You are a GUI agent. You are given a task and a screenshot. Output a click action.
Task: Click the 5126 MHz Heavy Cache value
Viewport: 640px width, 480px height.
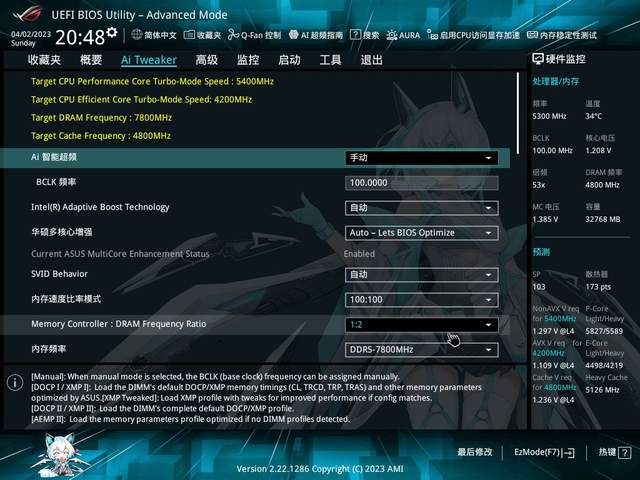(x=602, y=390)
